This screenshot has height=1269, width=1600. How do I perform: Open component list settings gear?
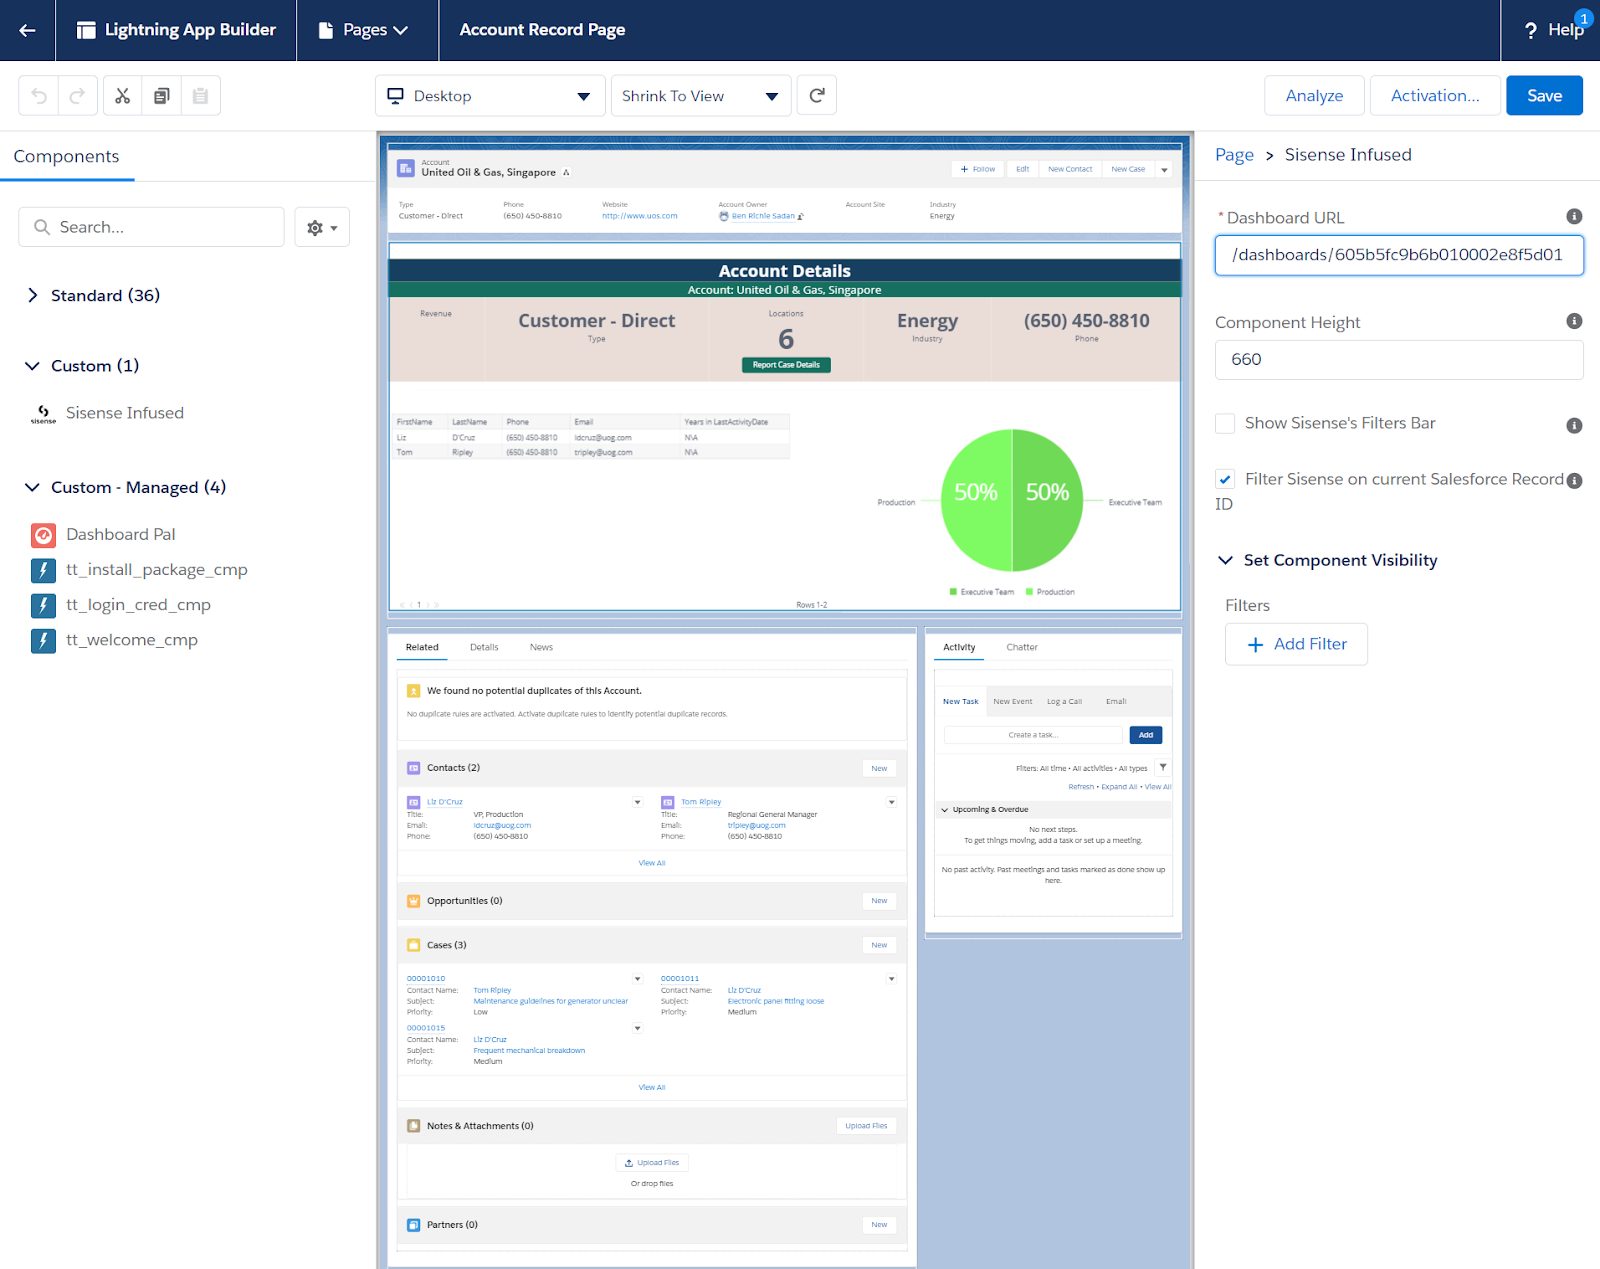pos(322,228)
